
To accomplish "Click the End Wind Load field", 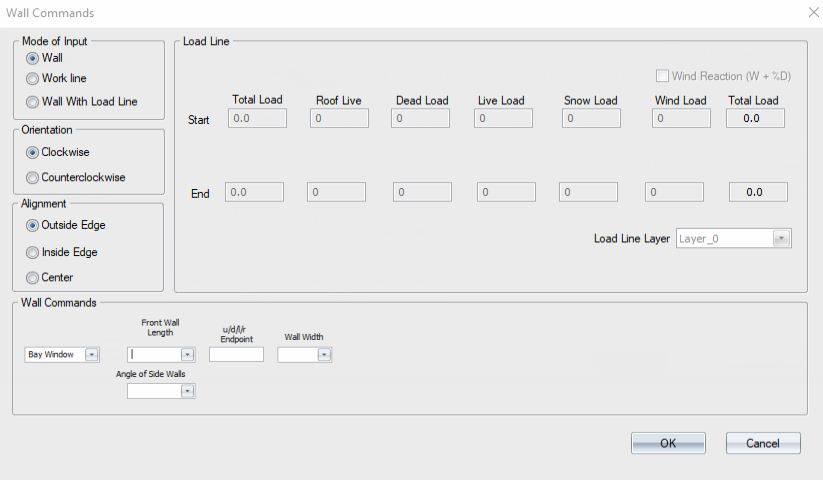I will [674, 193].
